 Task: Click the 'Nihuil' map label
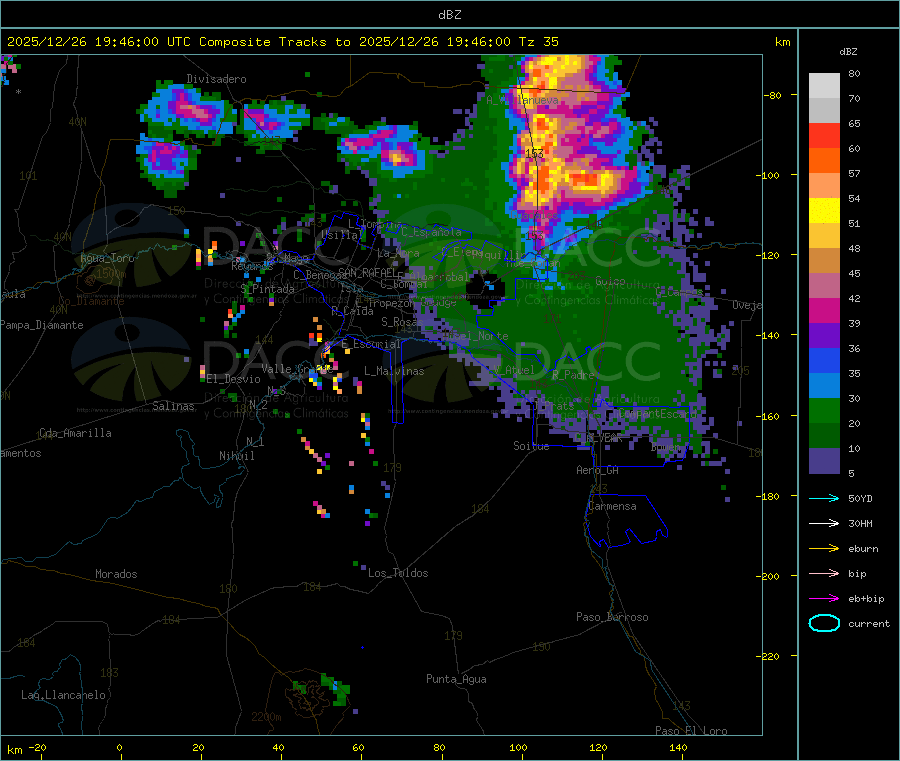pyautogui.click(x=236, y=456)
